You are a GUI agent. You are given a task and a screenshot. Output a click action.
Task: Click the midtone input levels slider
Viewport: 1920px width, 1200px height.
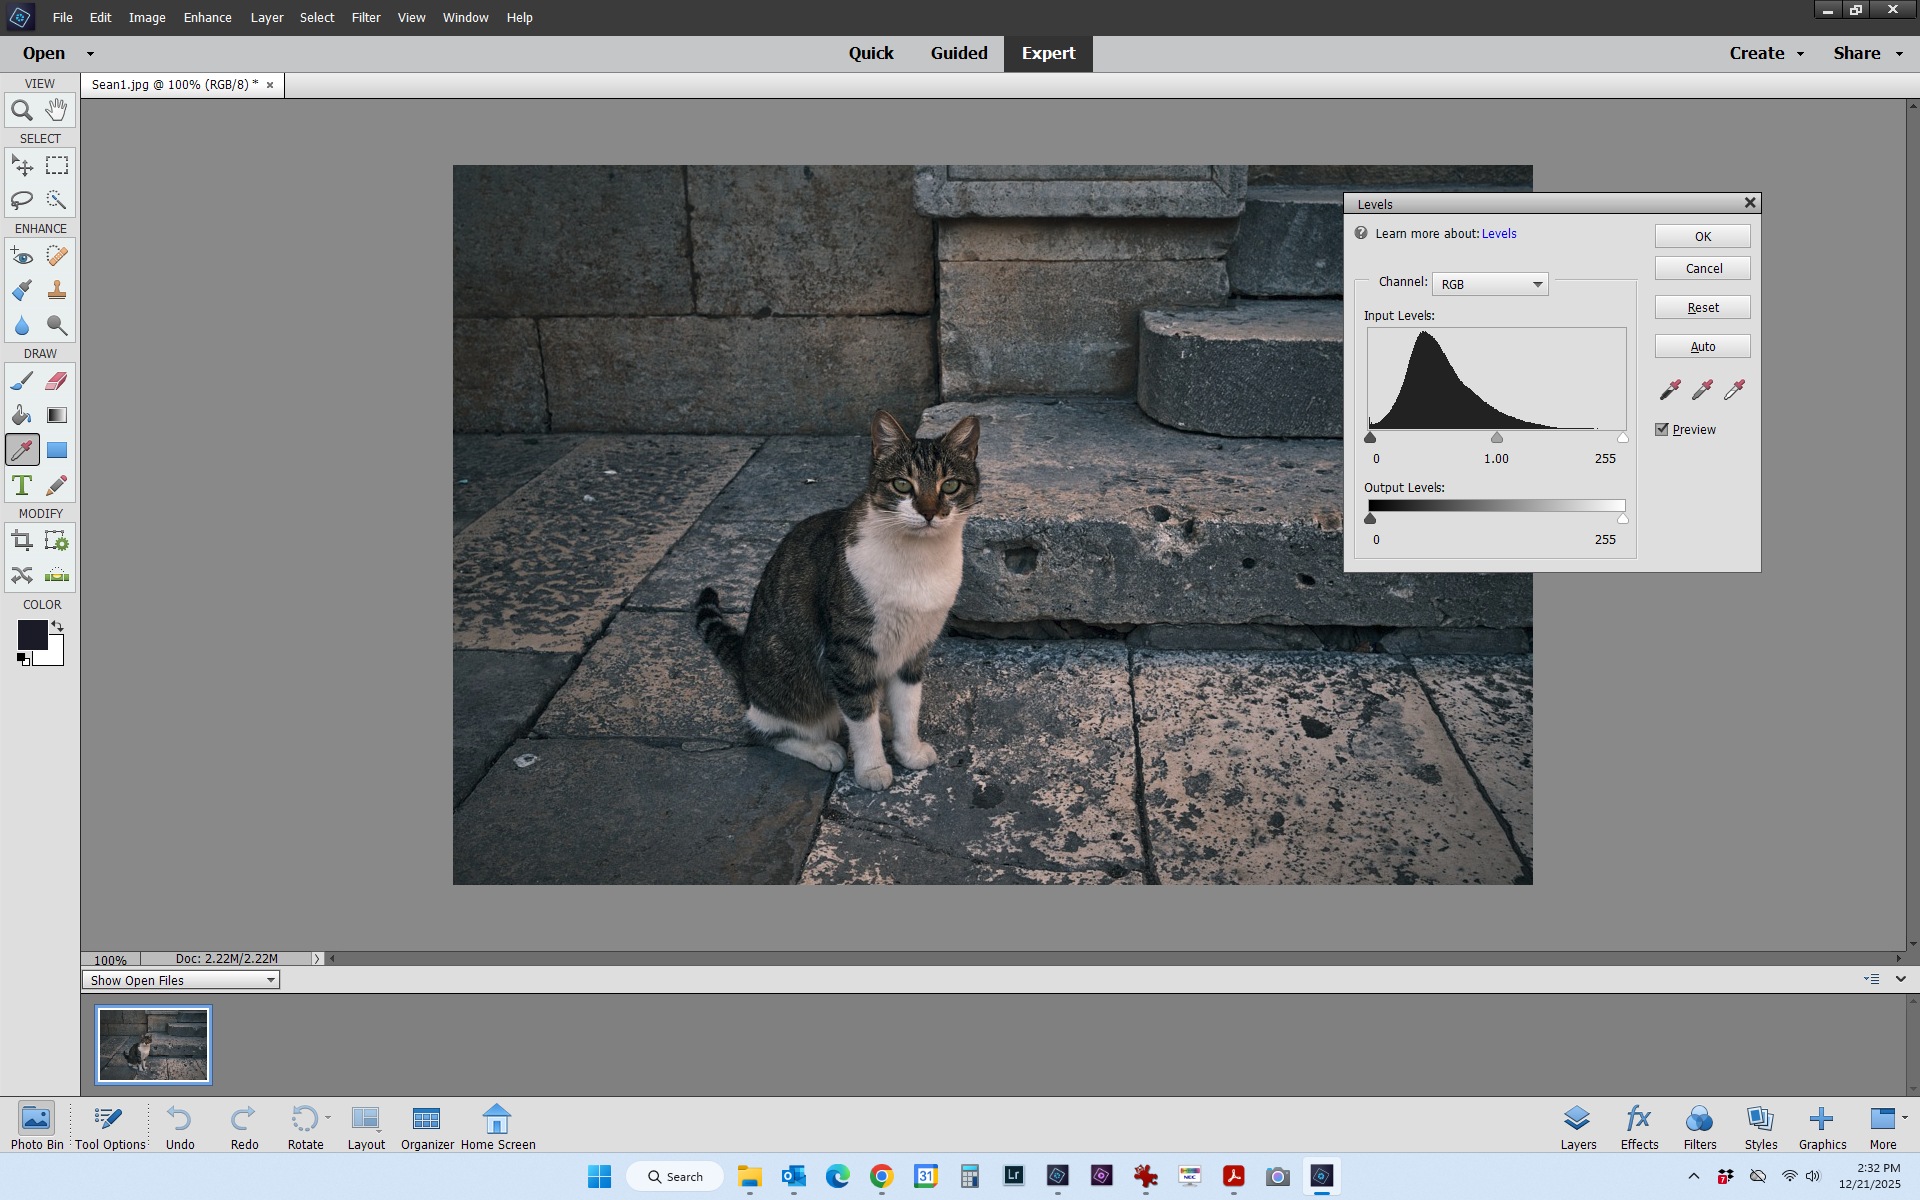click(1497, 438)
